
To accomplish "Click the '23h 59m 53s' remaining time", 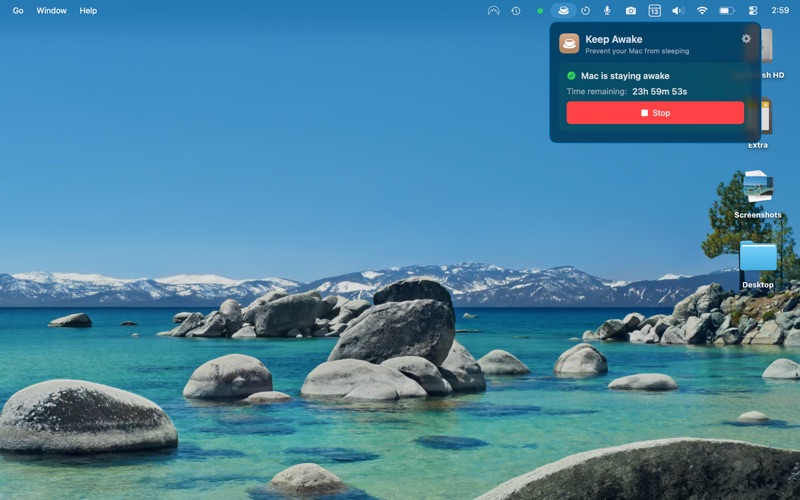I will [x=660, y=92].
